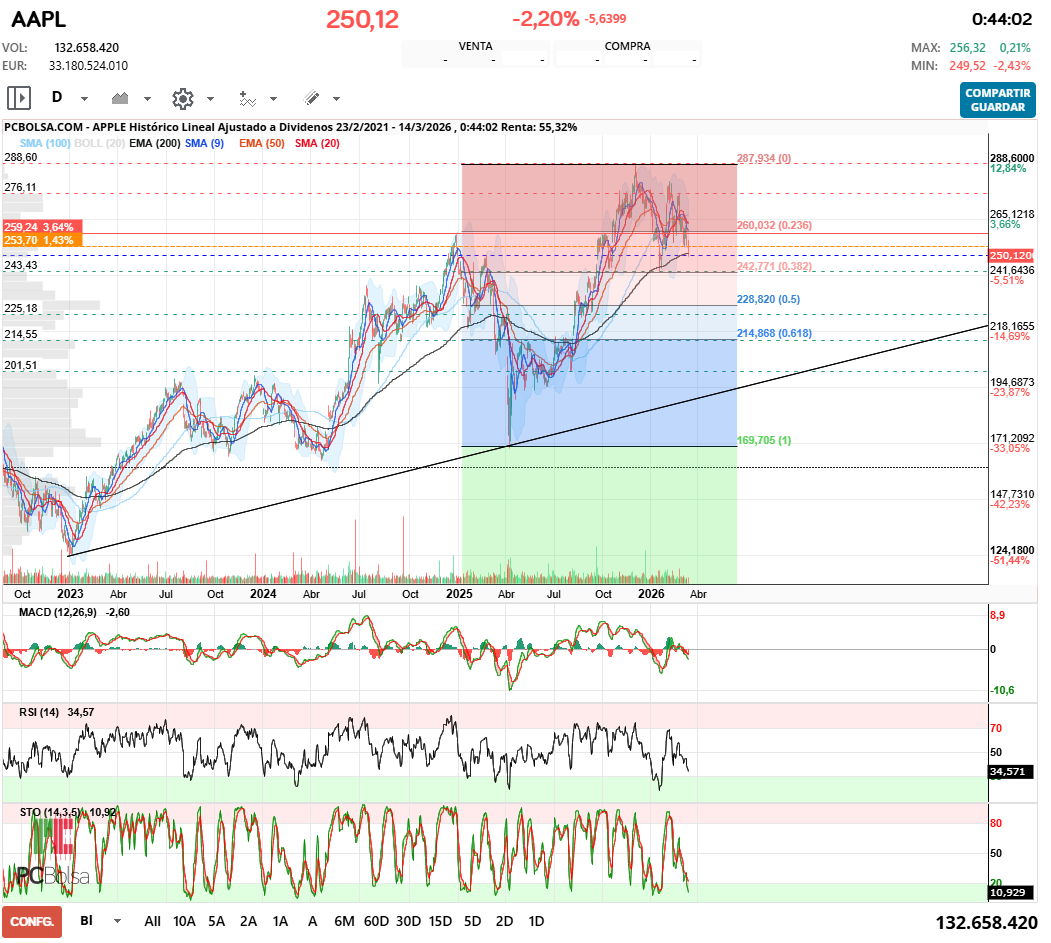Expand the drawing tools dropdown arrow
The width and height of the screenshot is (1051, 943).
[335, 98]
